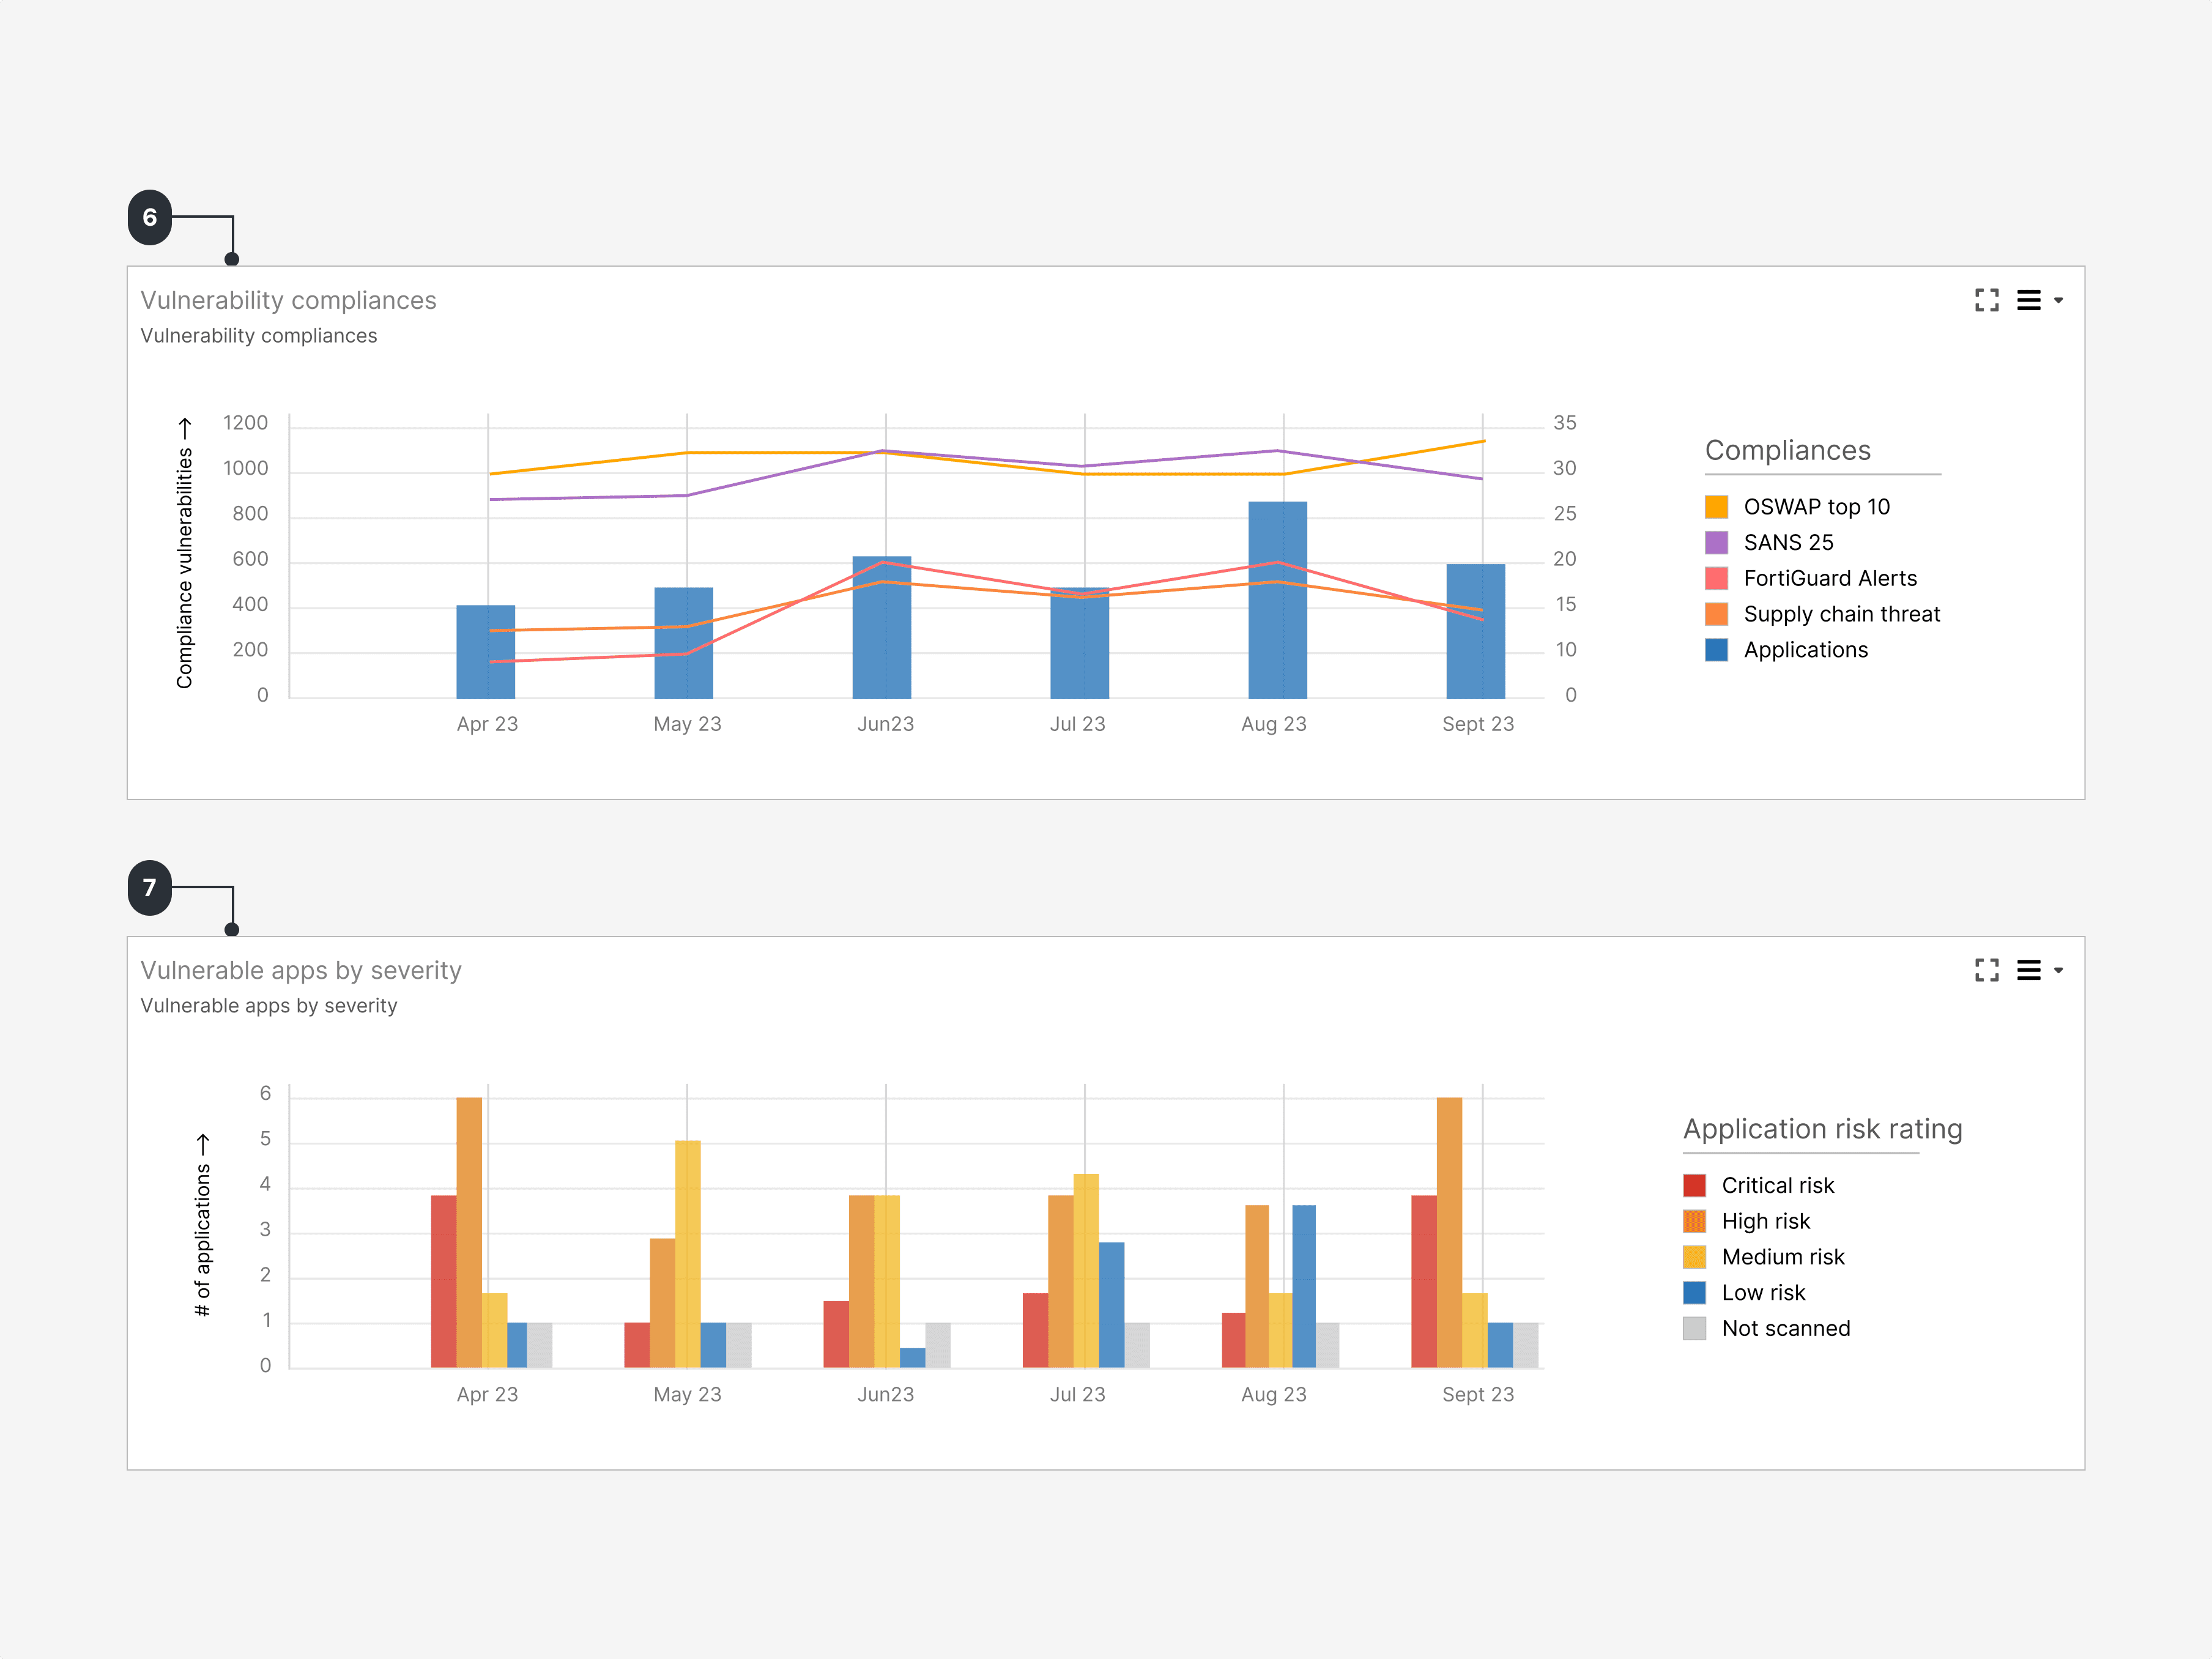Toggle FortiGuard Alerts legend entry
This screenshot has width=2212, height=1659.
point(1829,579)
